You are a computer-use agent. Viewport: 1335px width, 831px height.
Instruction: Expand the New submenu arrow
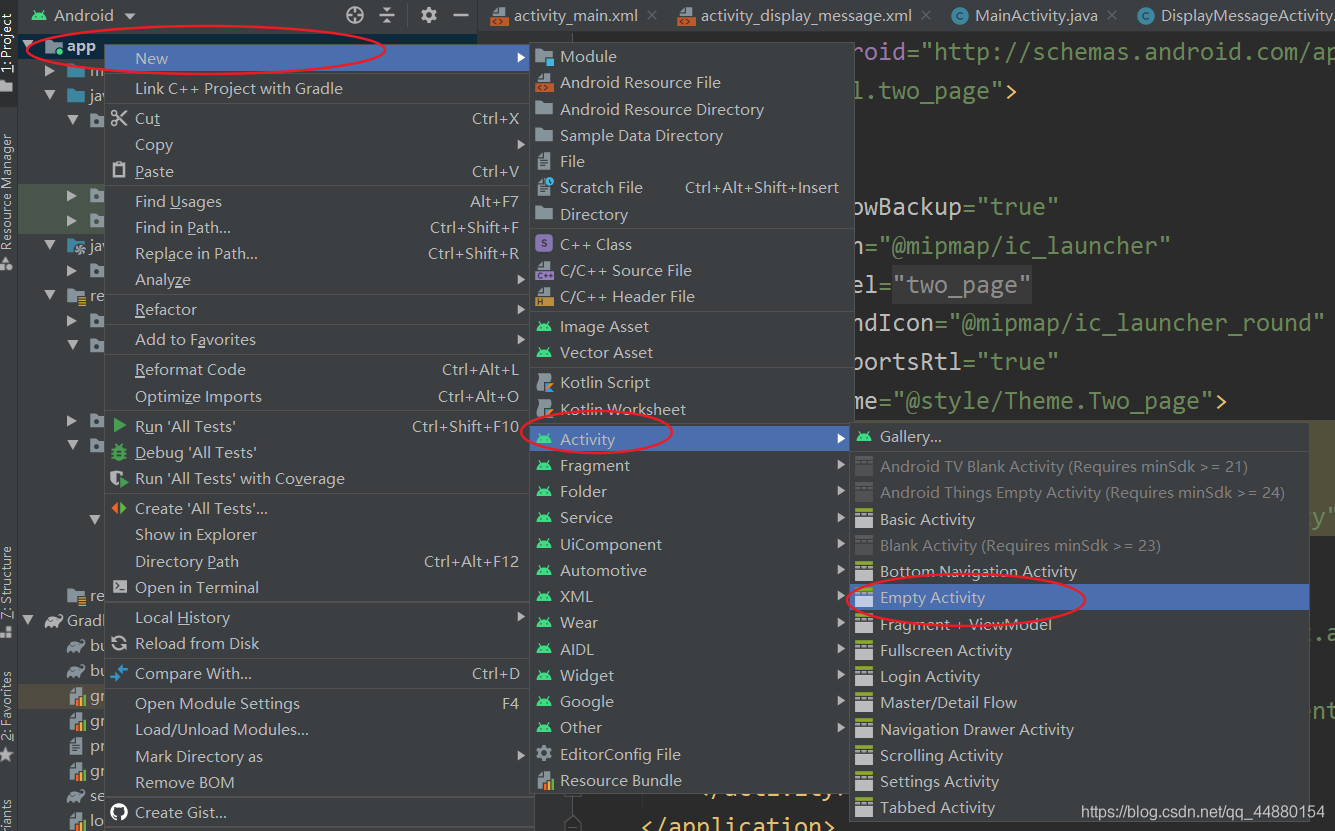pos(520,59)
